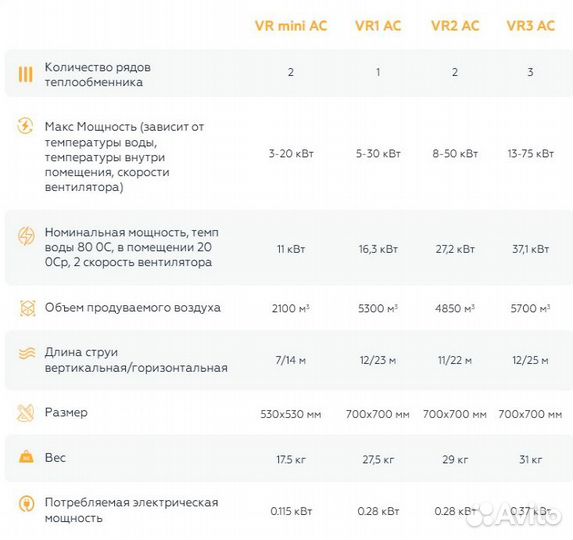Click label 'Количество рядов теплообменника'

[x=98, y=75]
